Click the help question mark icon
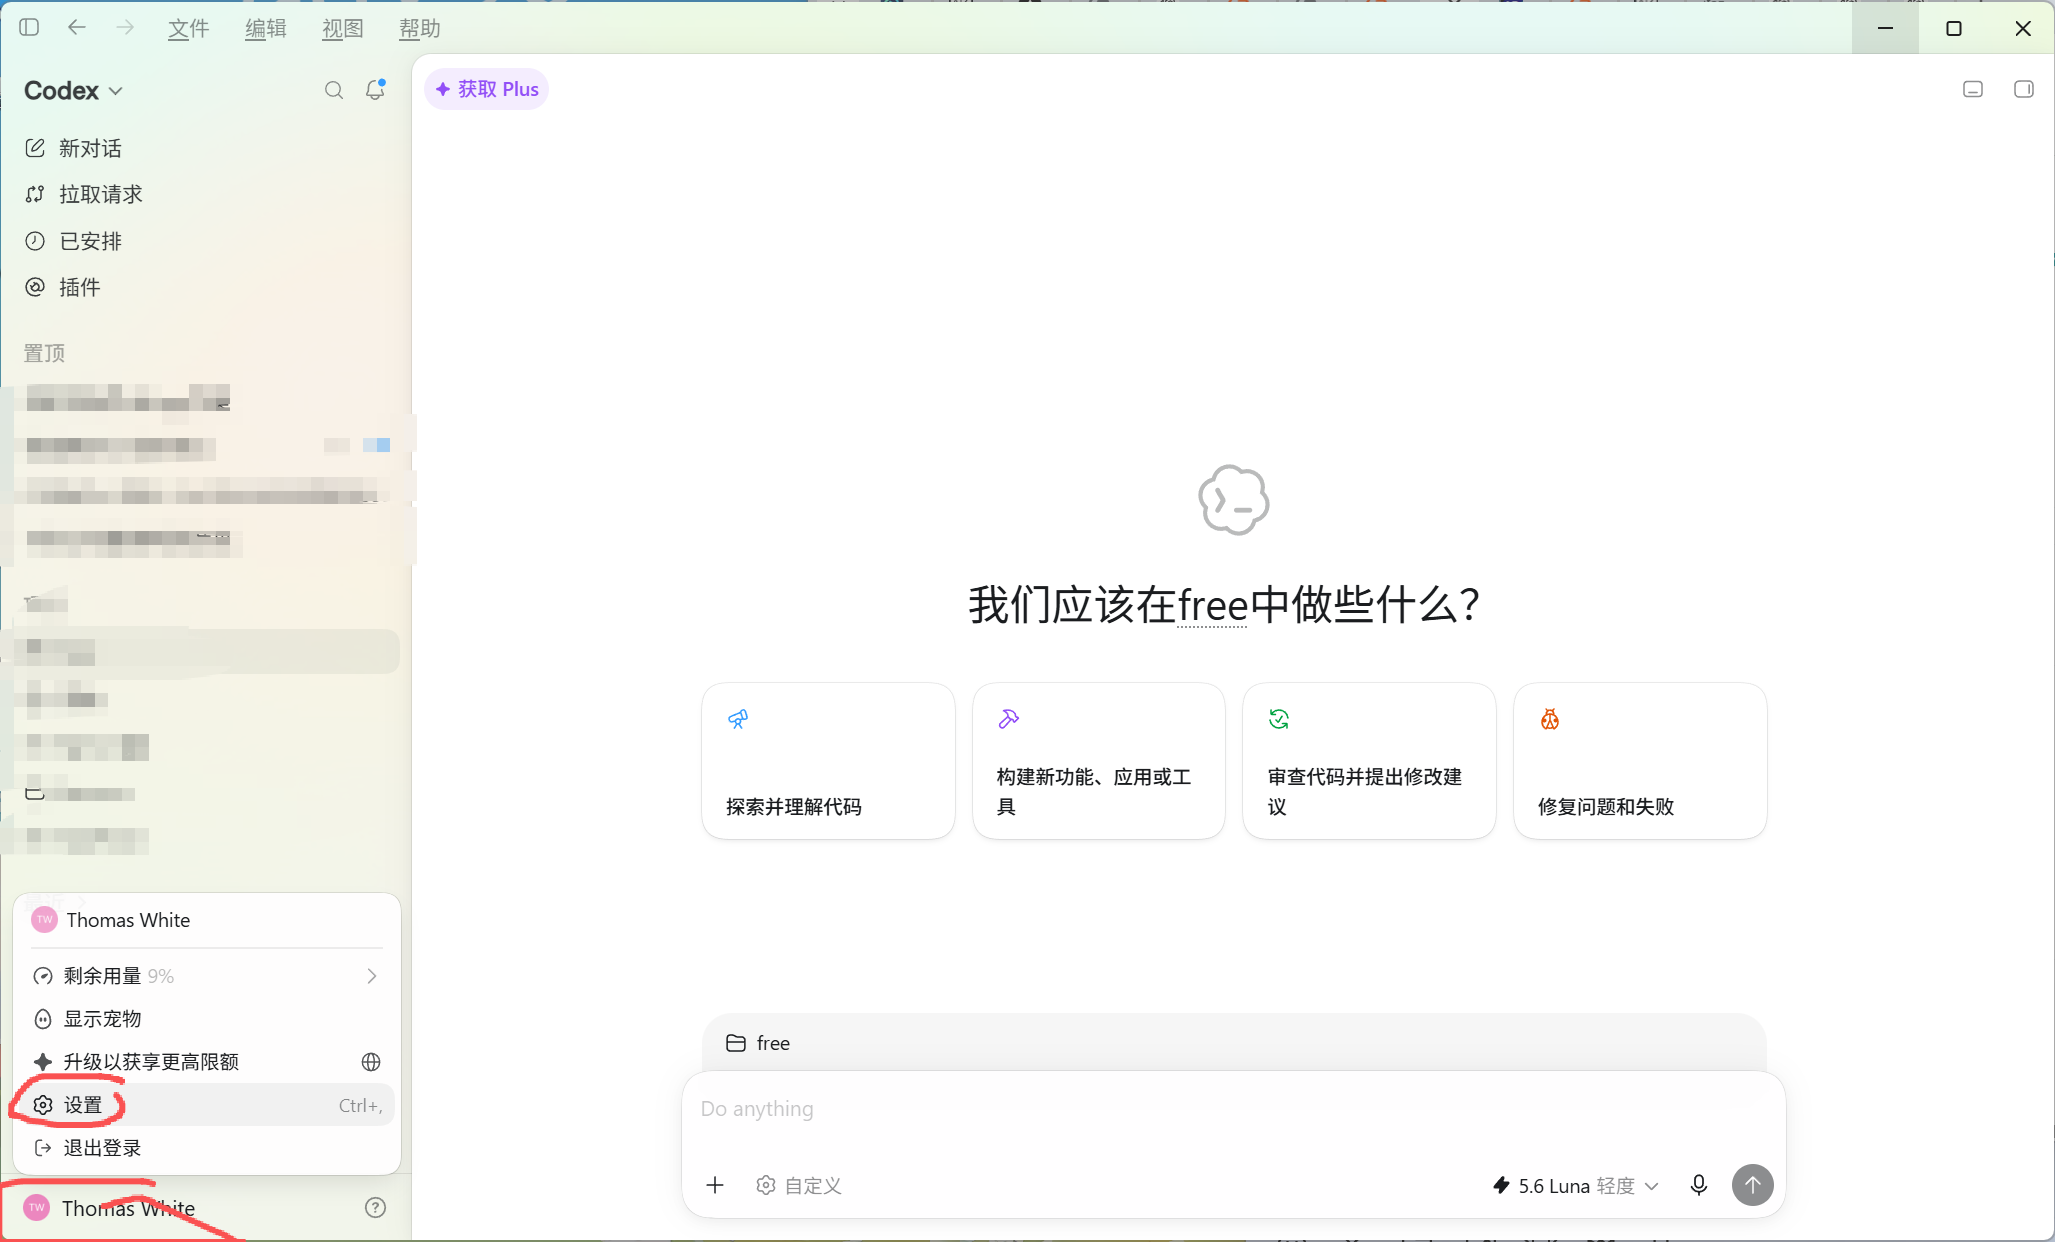This screenshot has height=1242, width=2055. 376,1208
